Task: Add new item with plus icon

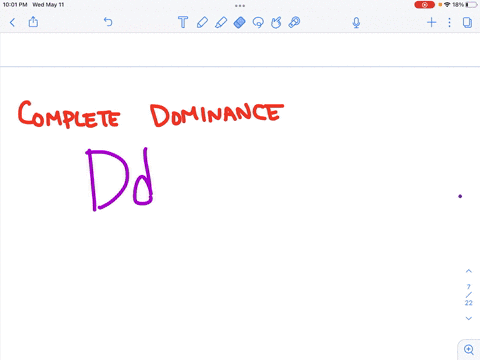Action: 432,22
